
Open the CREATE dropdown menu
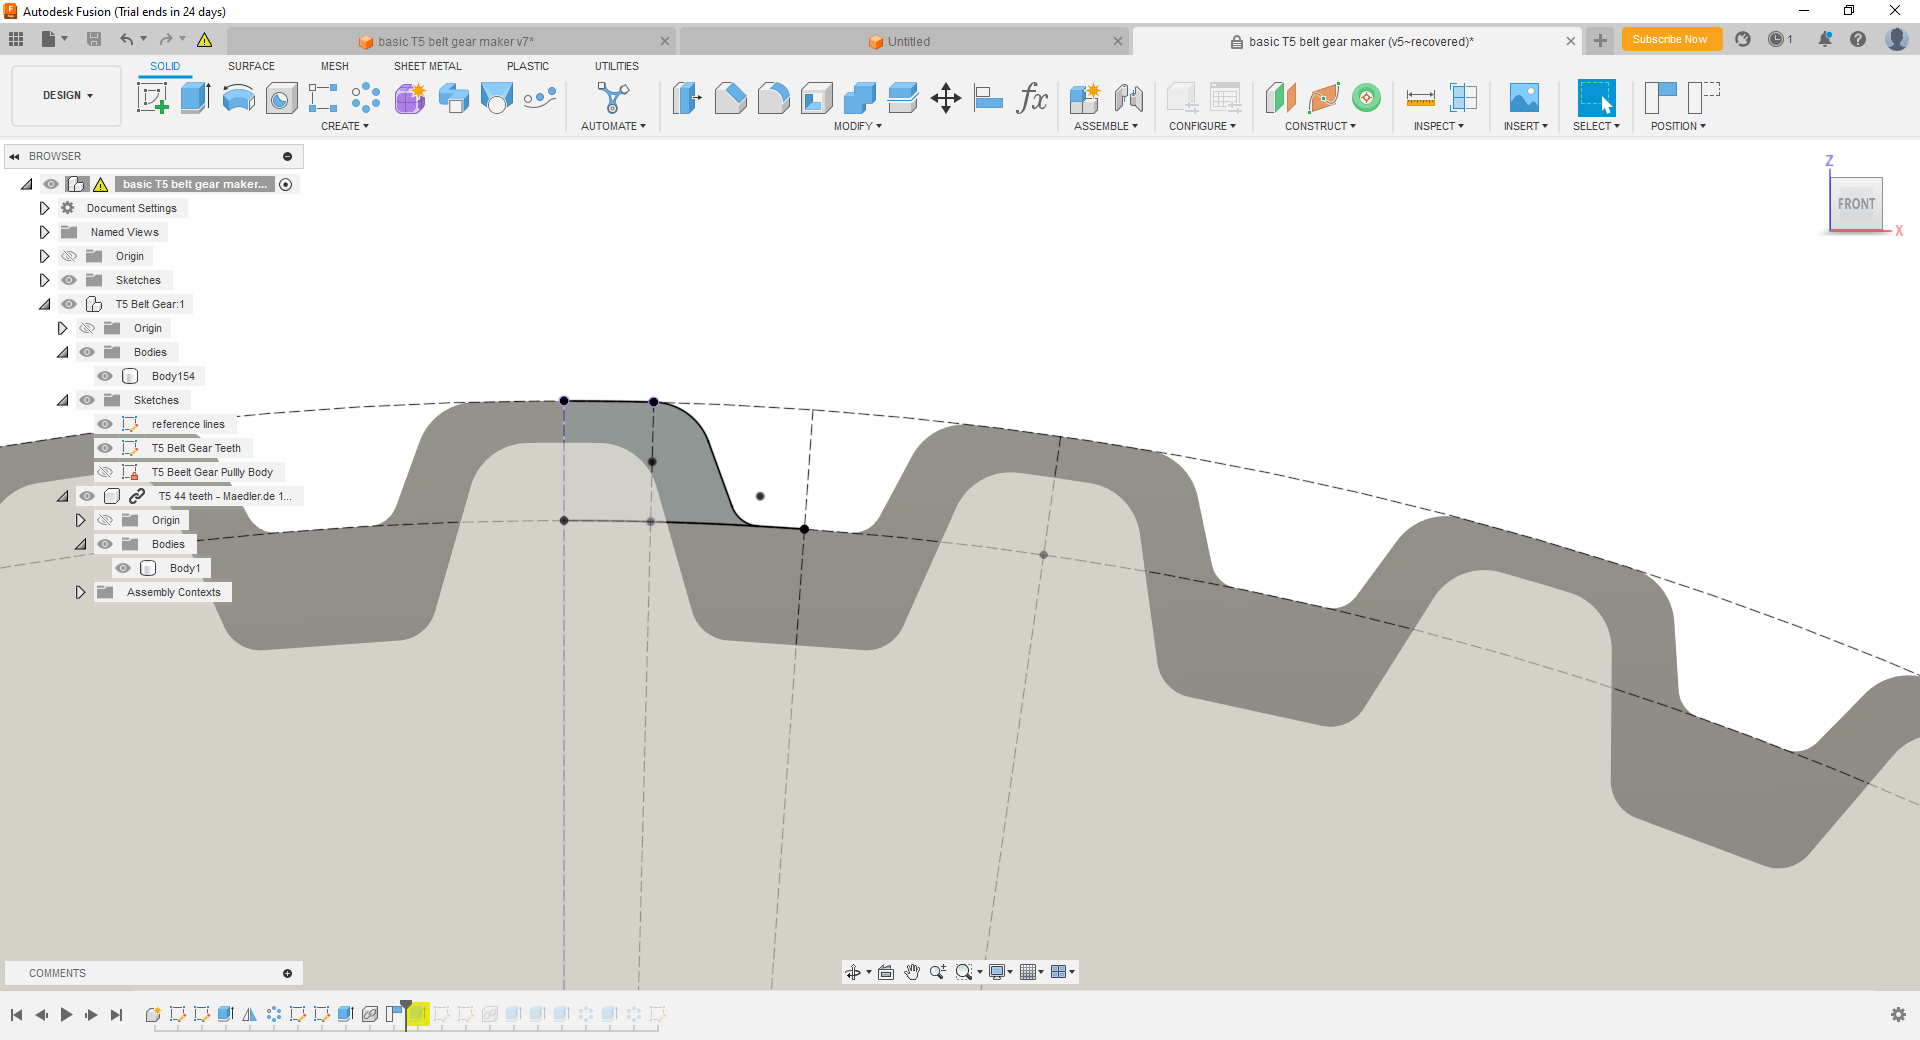344,126
